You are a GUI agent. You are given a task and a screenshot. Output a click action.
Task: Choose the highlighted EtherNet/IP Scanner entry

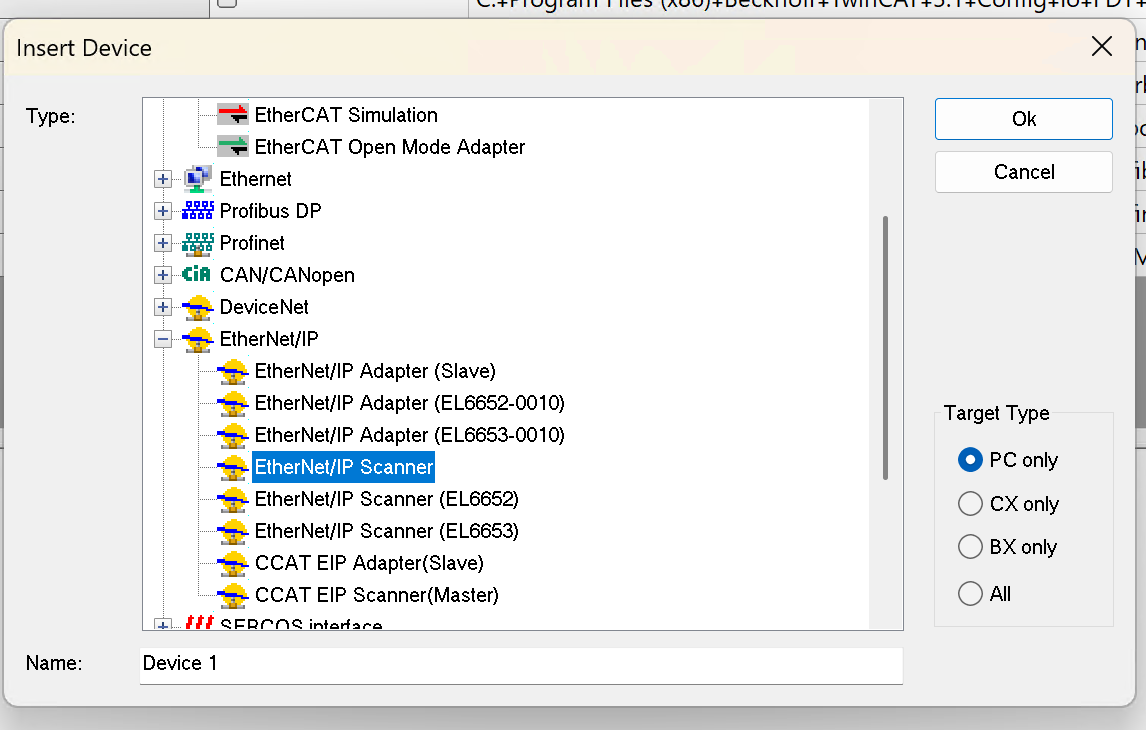coord(344,468)
